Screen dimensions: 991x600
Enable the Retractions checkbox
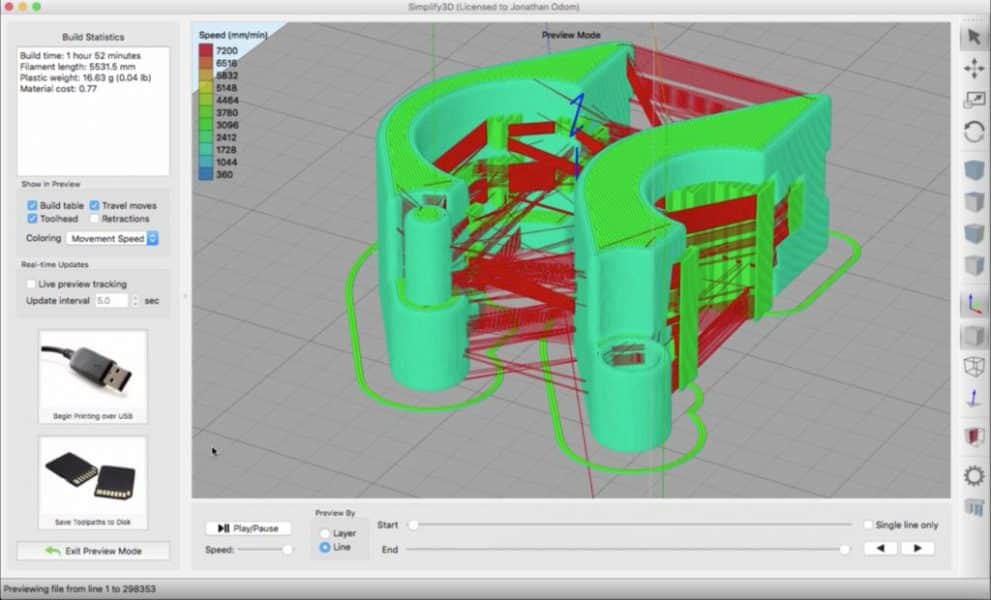94,219
